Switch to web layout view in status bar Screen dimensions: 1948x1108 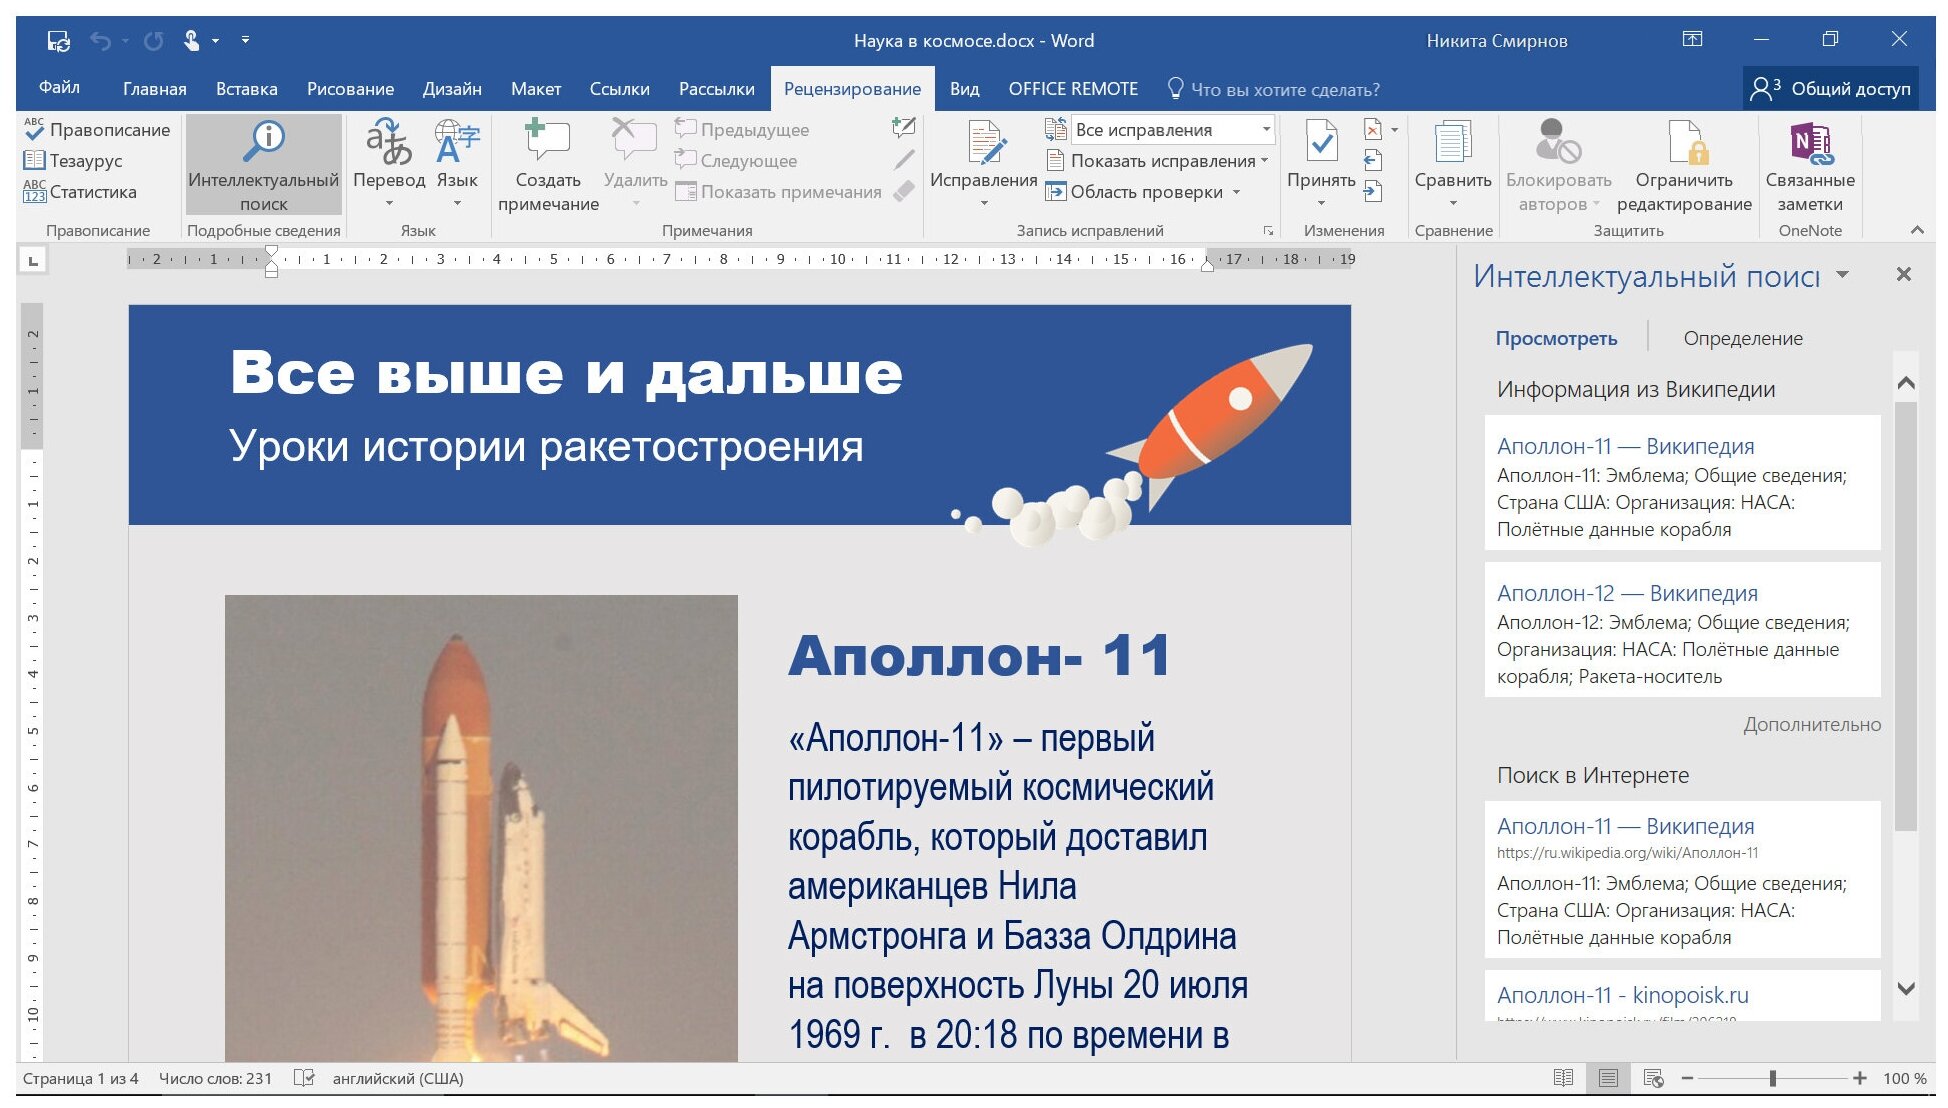click(x=1653, y=1078)
